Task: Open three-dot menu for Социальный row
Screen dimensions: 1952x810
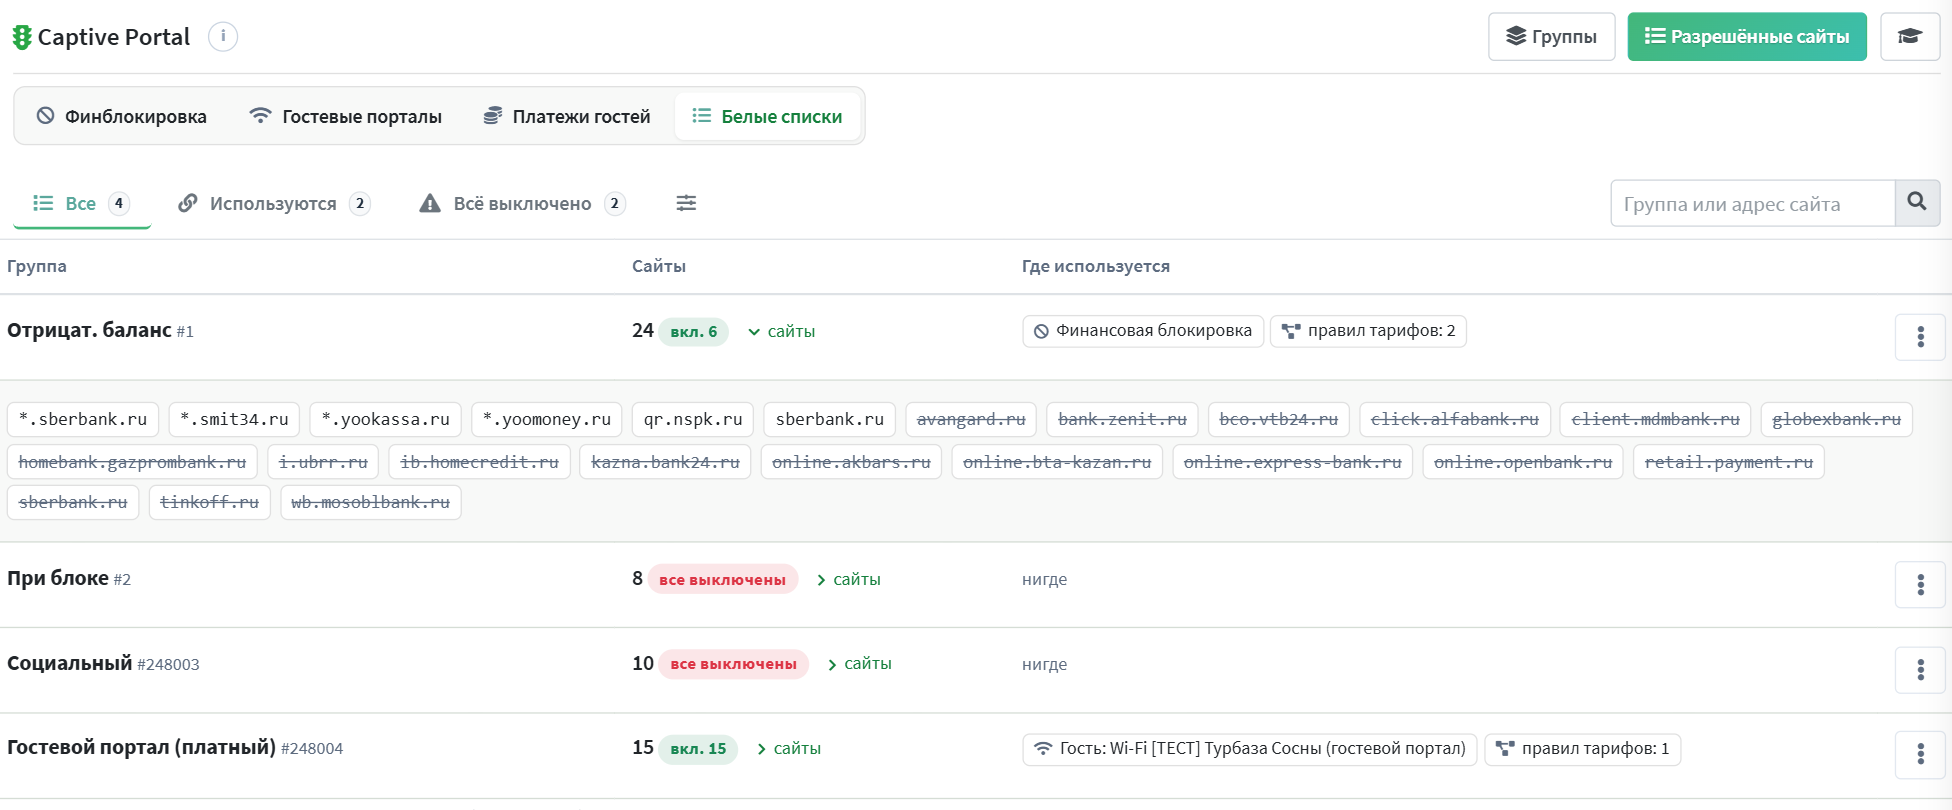Action: (x=1920, y=670)
